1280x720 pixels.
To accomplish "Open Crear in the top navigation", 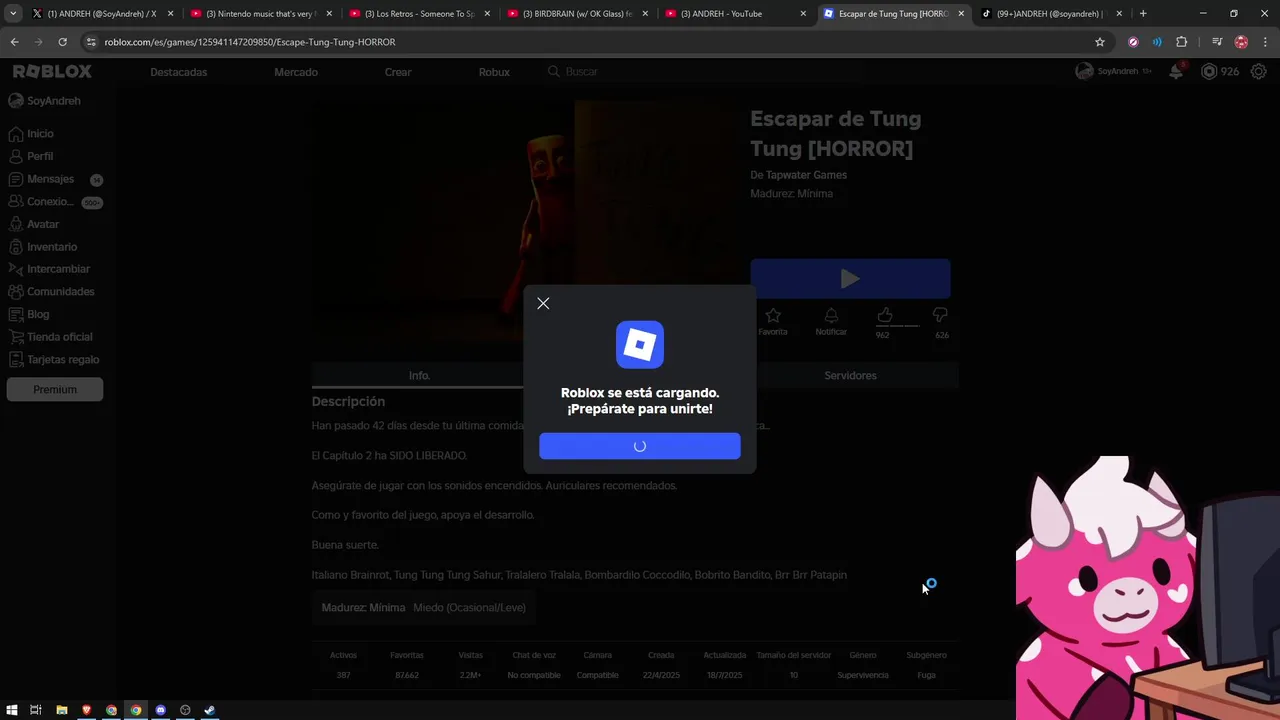I will (x=398, y=72).
